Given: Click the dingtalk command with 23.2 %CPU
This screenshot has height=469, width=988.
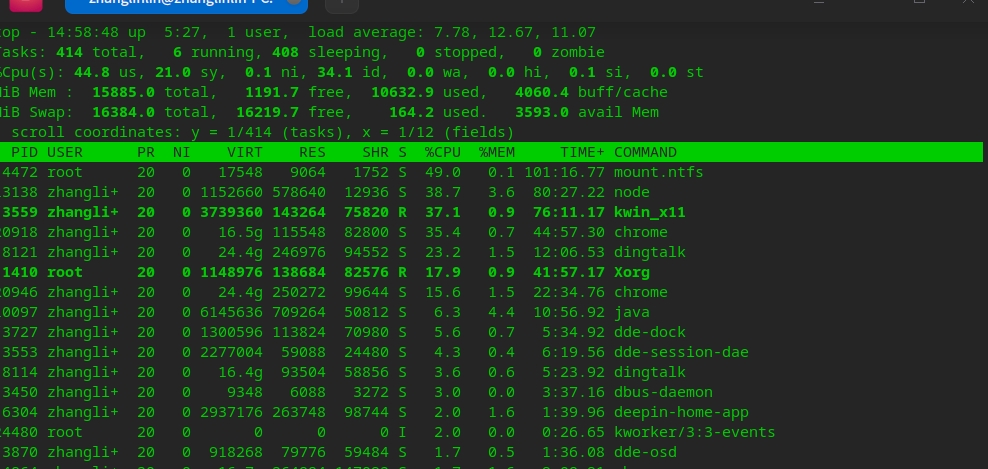Looking at the screenshot, I should point(650,252).
